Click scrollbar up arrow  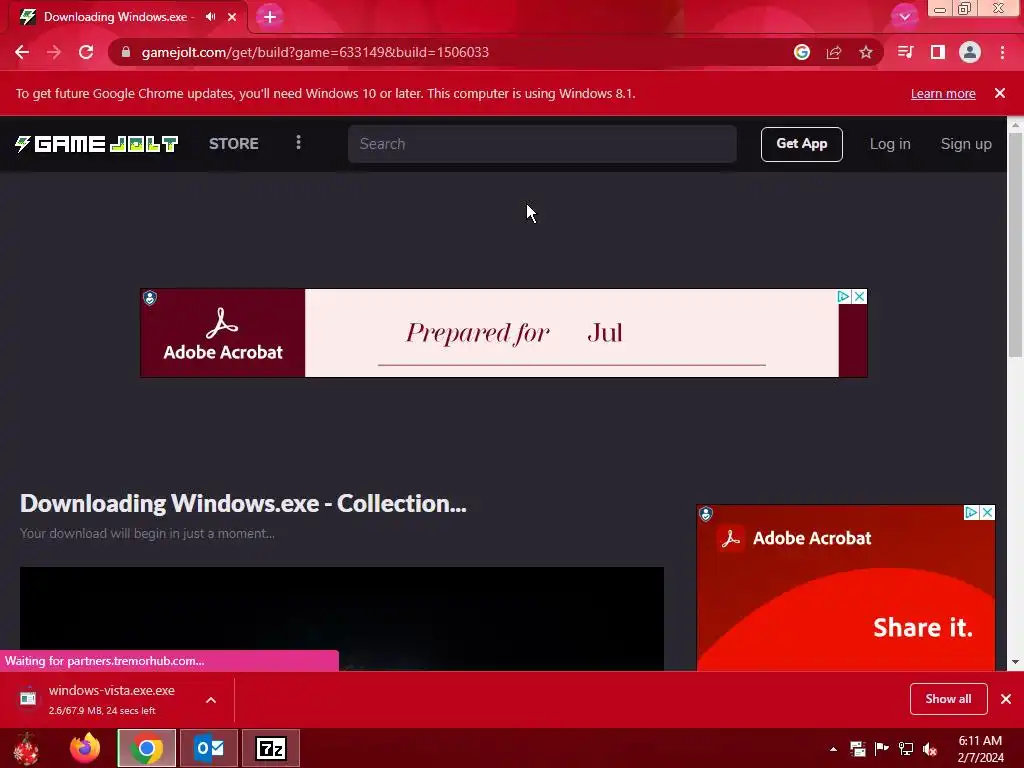pos(1015,124)
